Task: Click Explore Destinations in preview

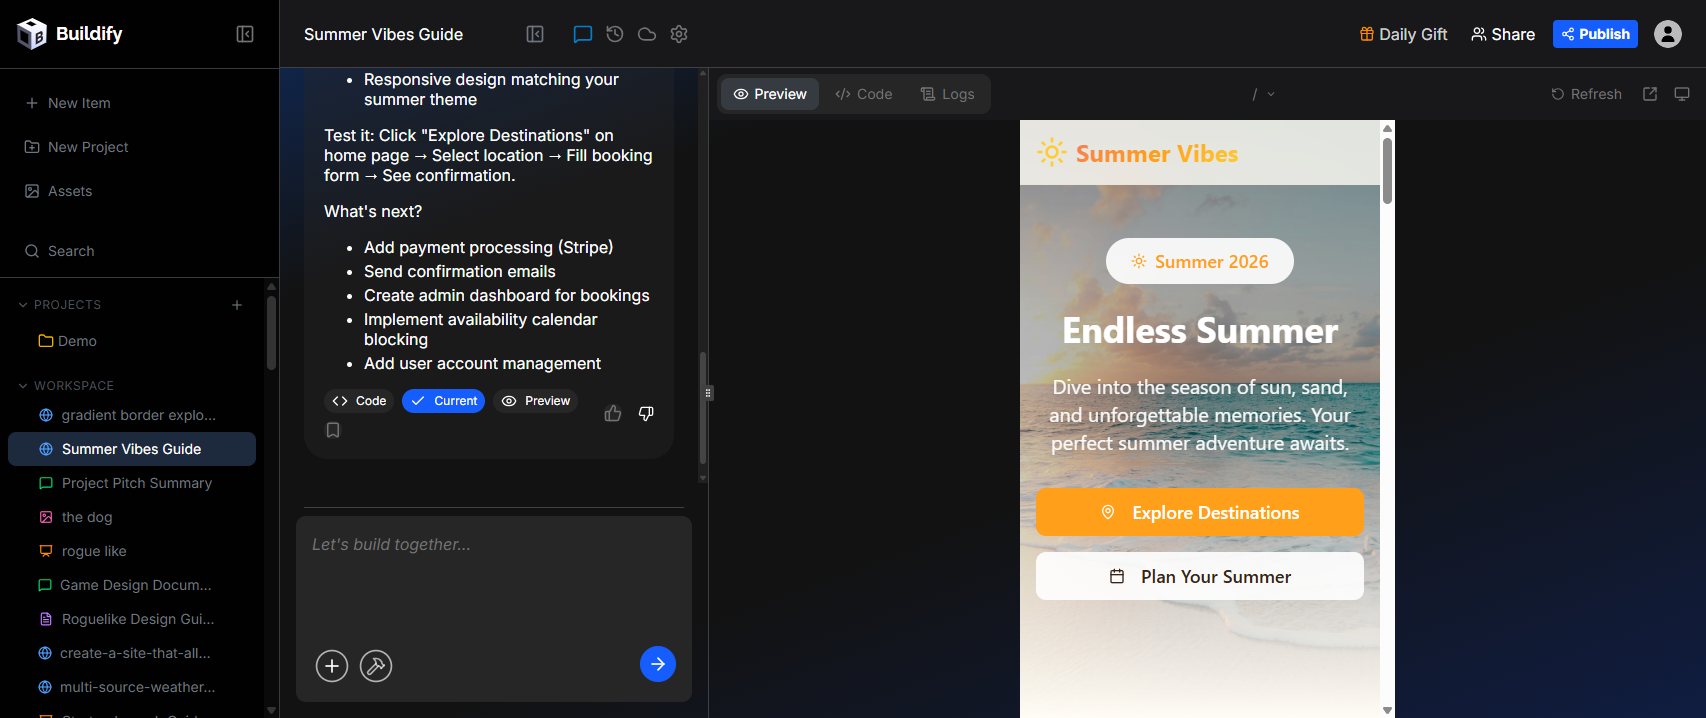Action: coord(1200,512)
